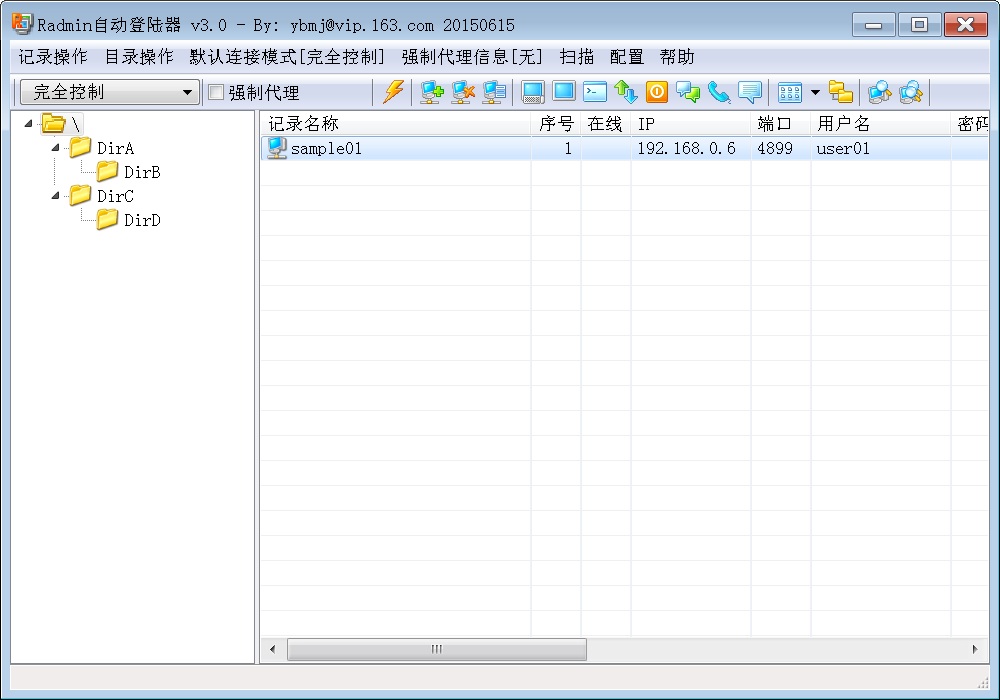Viewport: 1000px width, 700px height.
Task: Open the Telnet console connection icon
Action: tap(595, 92)
